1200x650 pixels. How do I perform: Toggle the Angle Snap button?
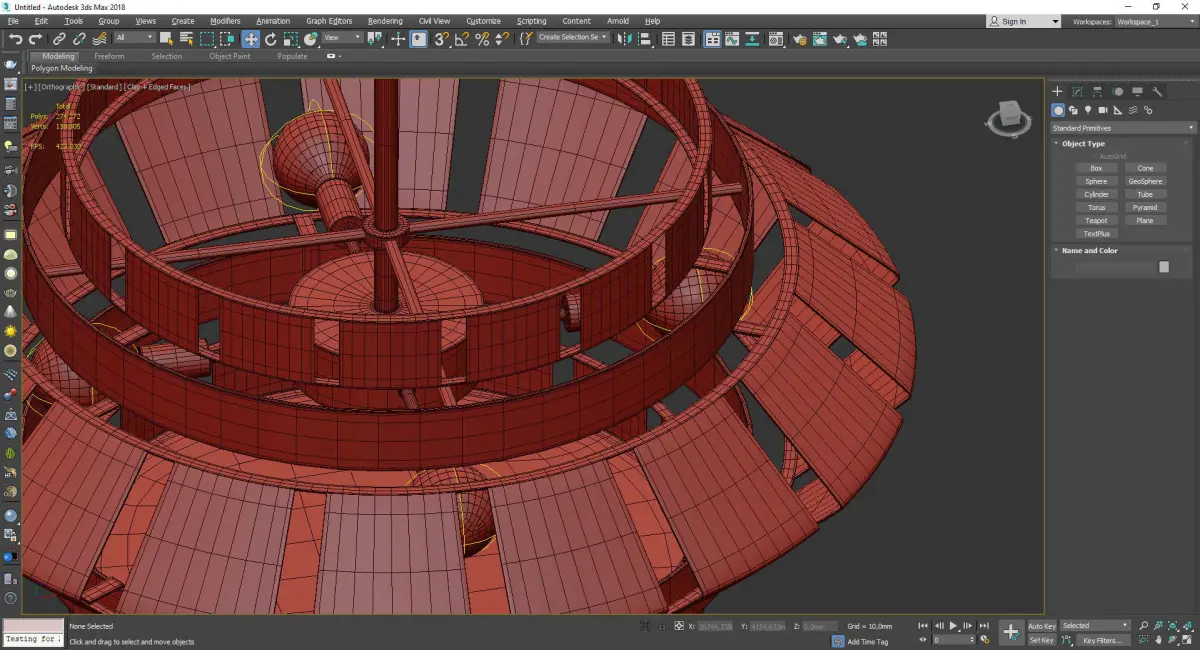point(462,39)
